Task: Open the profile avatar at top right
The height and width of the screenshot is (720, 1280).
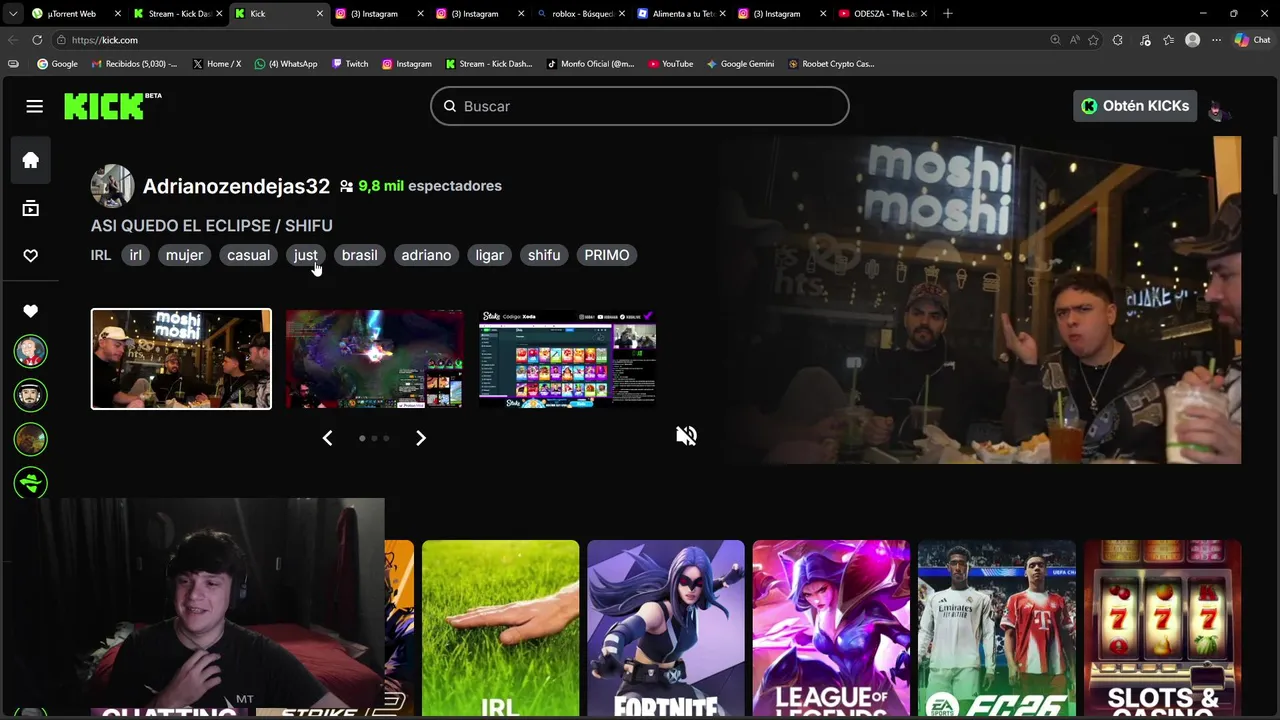Action: click(x=1219, y=106)
